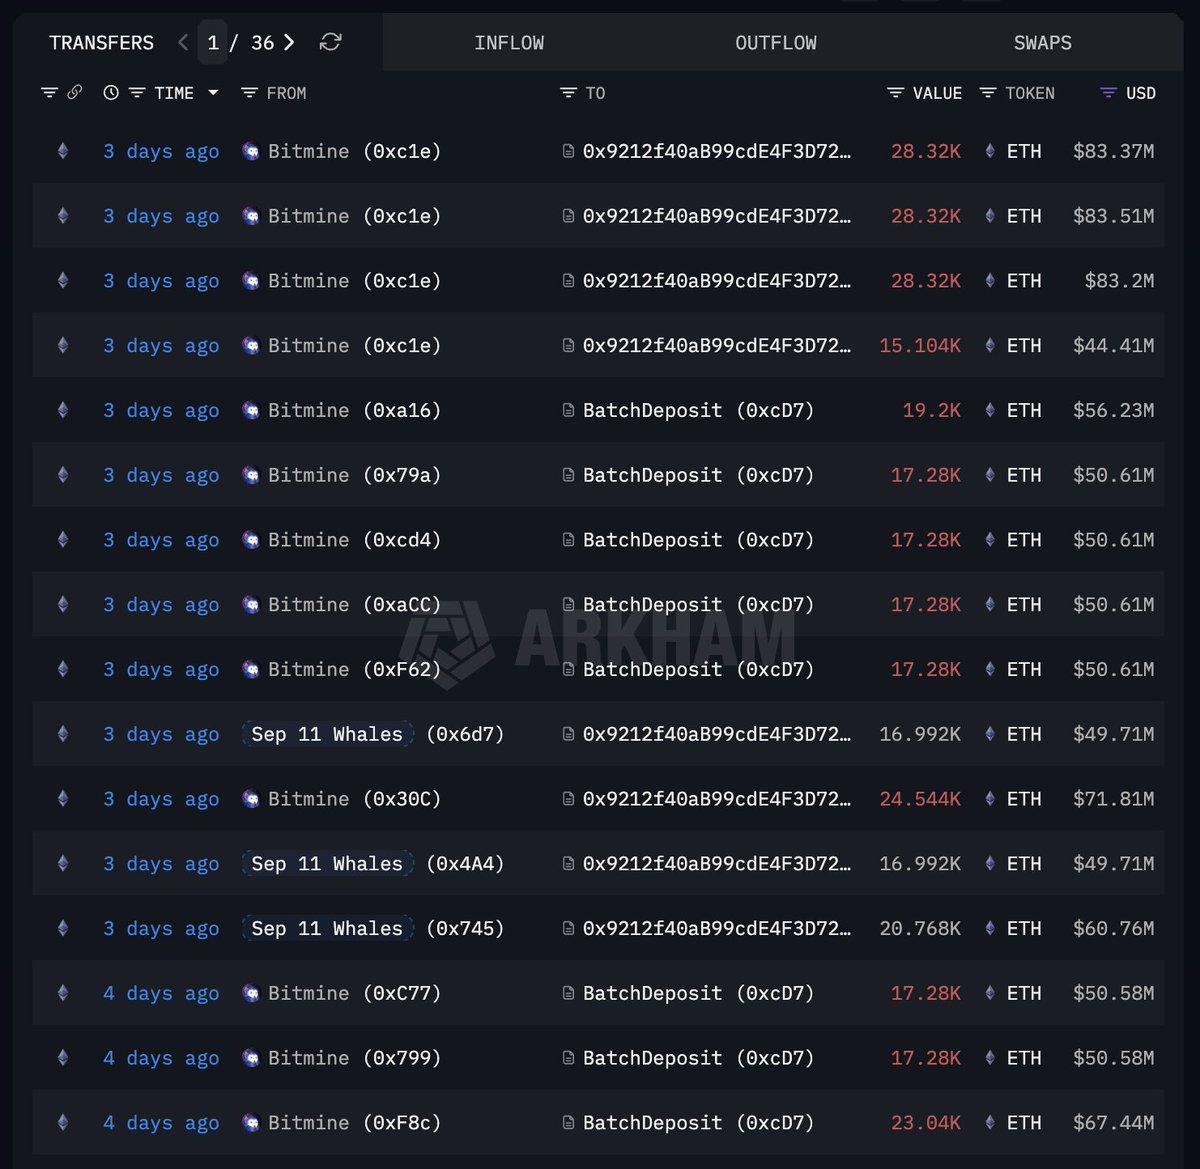Screen dimensions: 1200x1169
Task: Open the link filter icon in header
Action: (x=75, y=92)
